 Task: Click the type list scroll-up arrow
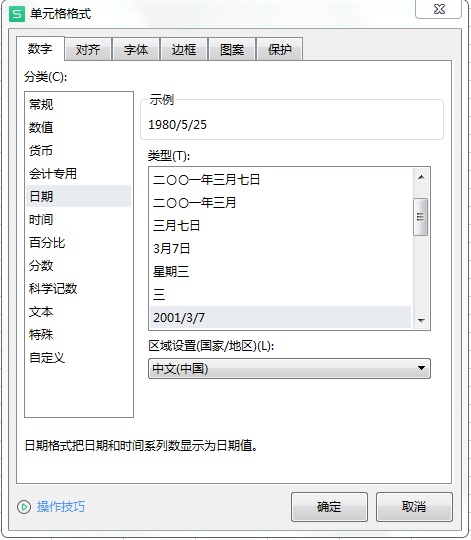(x=421, y=177)
